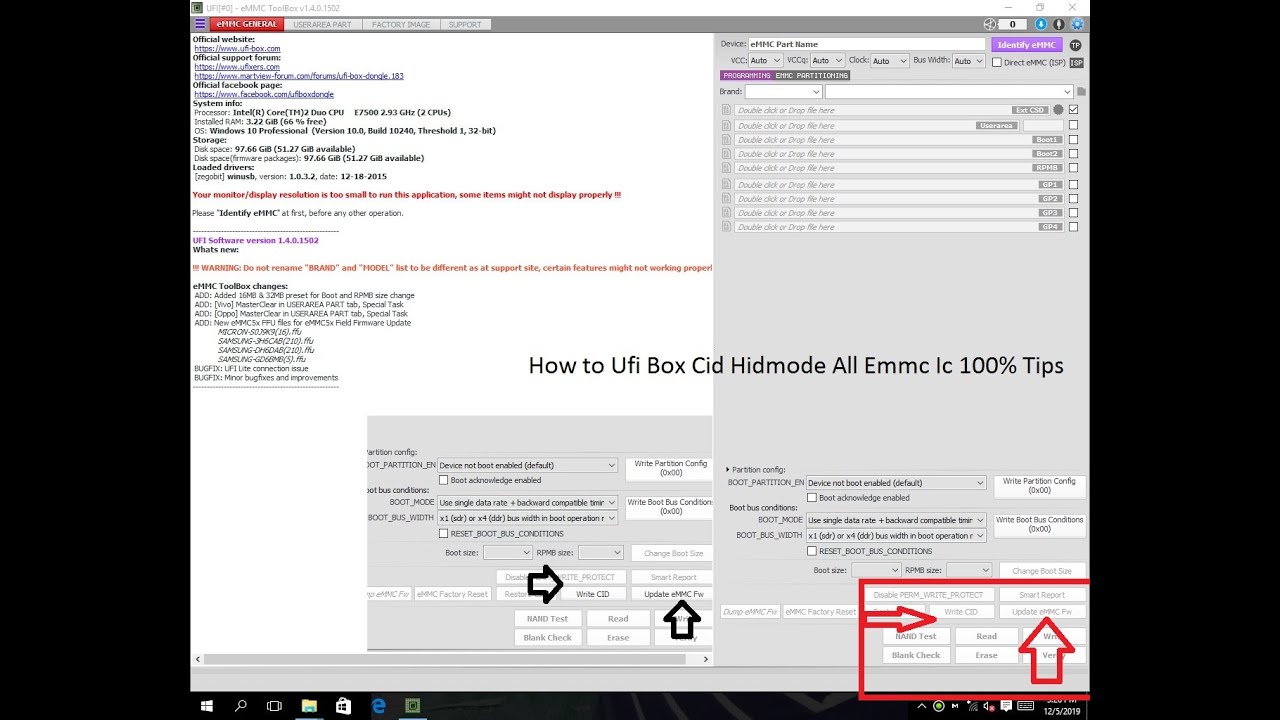Select the PROGRAMMING sub-tab
The width and height of the screenshot is (1280, 720).
click(746, 76)
